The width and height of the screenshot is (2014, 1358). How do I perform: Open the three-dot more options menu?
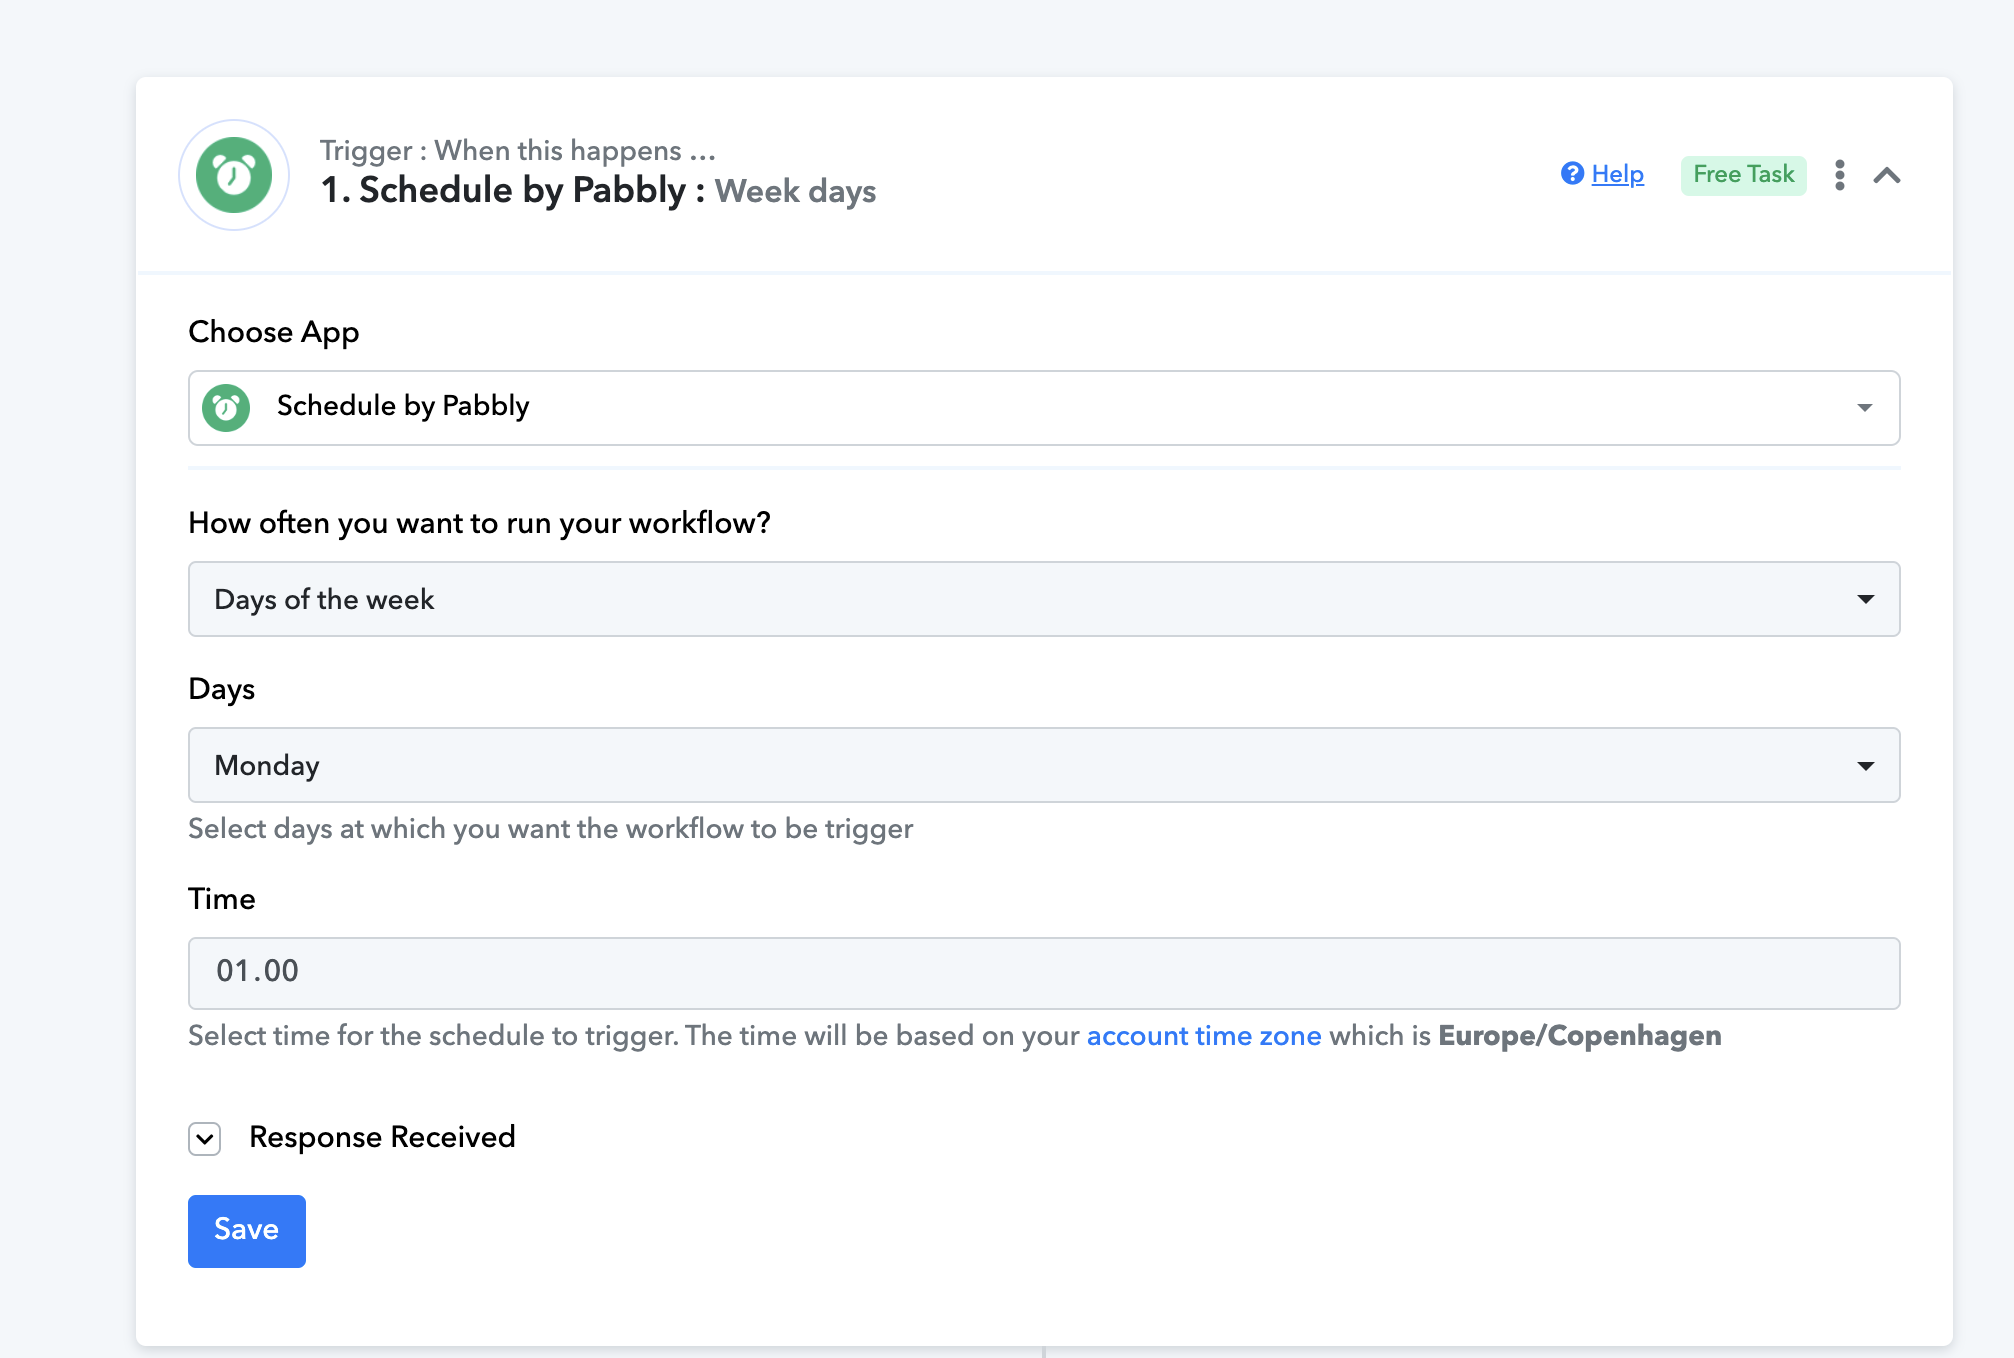pos(1839,175)
